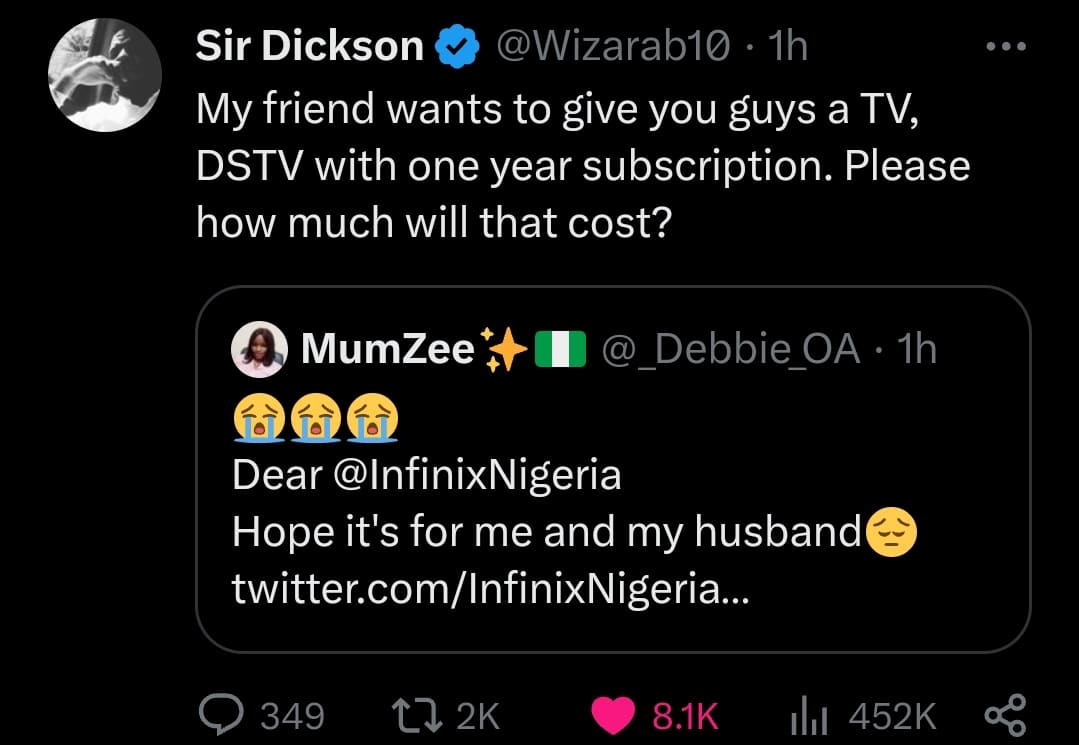The height and width of the screenshot is (745, 1079).
Task: Click the 349 replies count
Action: [292, 715]
